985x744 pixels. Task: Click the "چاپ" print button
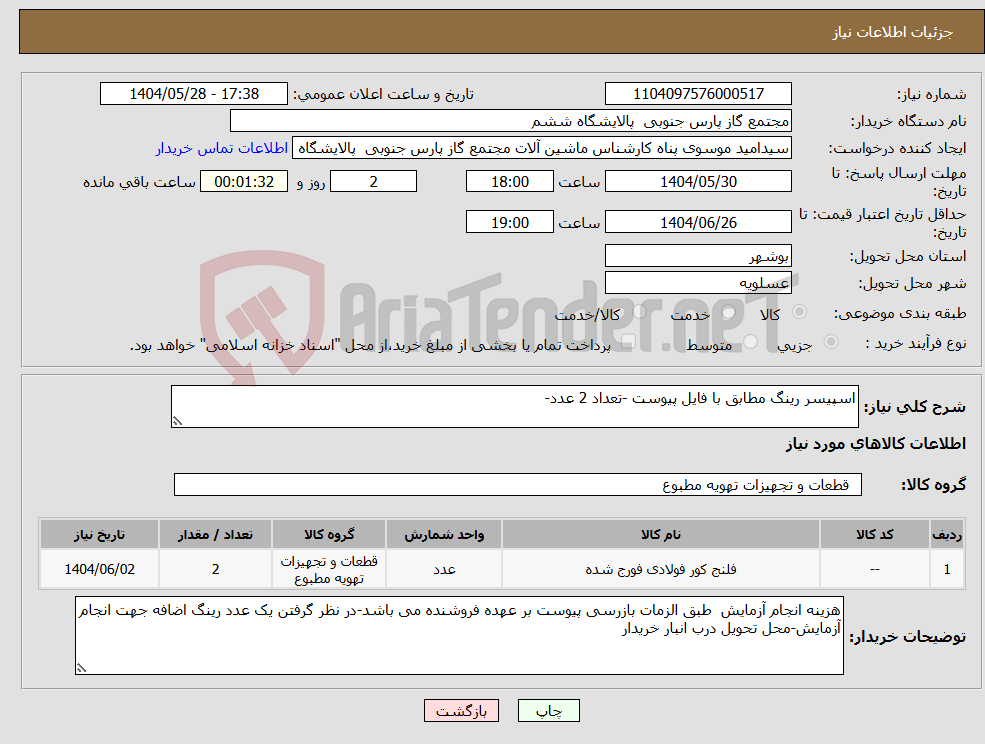click(547, 710)
